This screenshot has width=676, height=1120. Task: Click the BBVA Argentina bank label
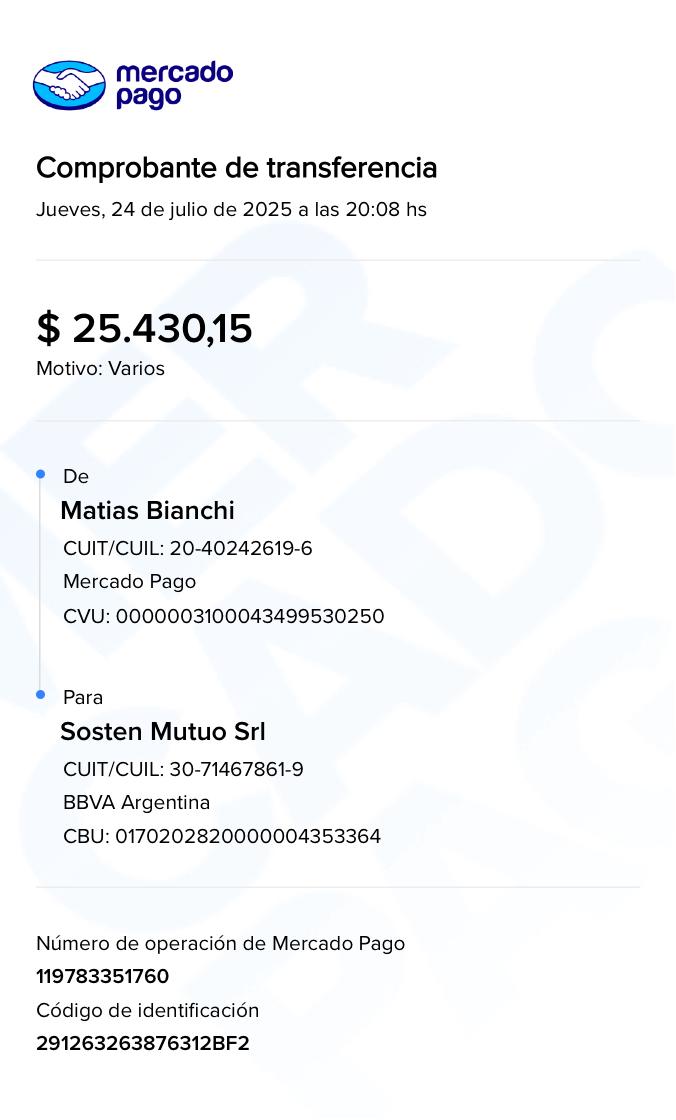tap(136, 803)
